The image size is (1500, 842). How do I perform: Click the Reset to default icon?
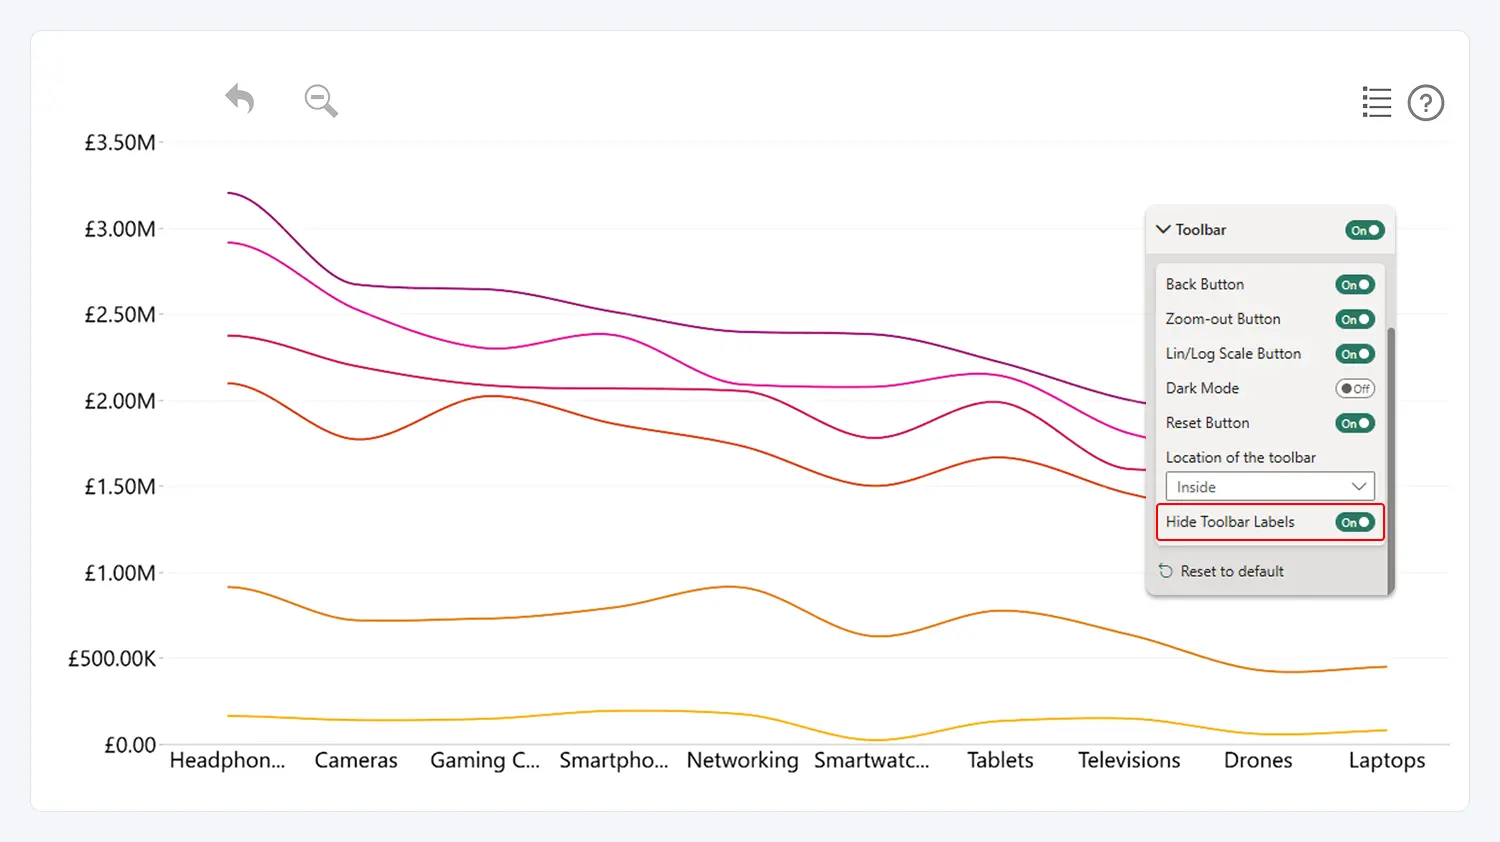pos(1166,571)
